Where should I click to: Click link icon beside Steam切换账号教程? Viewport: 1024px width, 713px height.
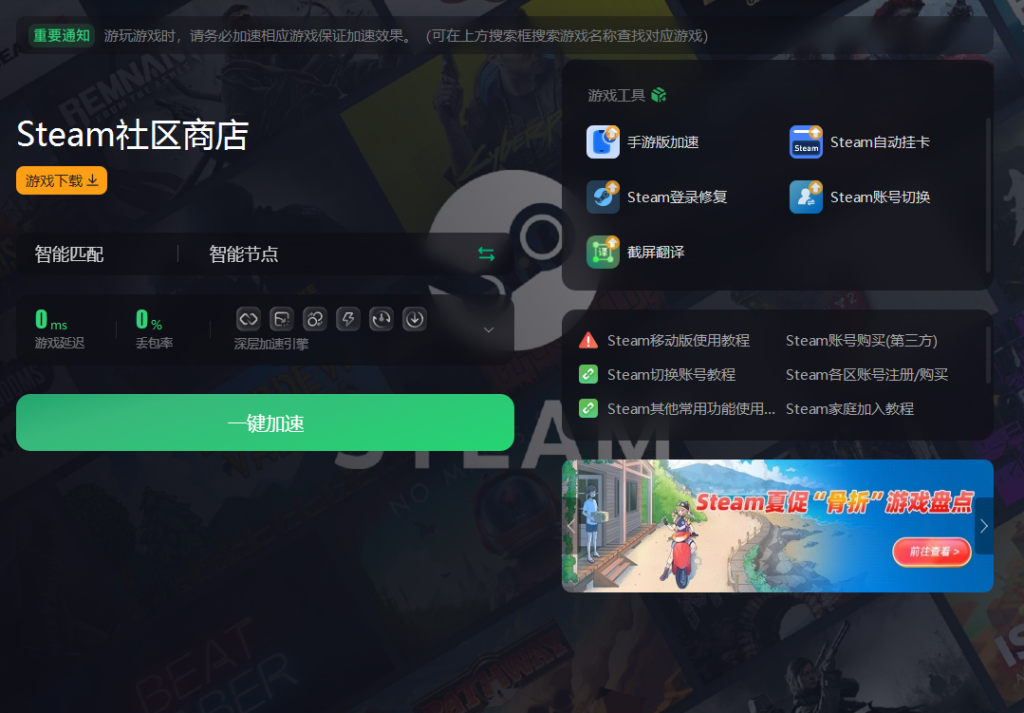588,374
